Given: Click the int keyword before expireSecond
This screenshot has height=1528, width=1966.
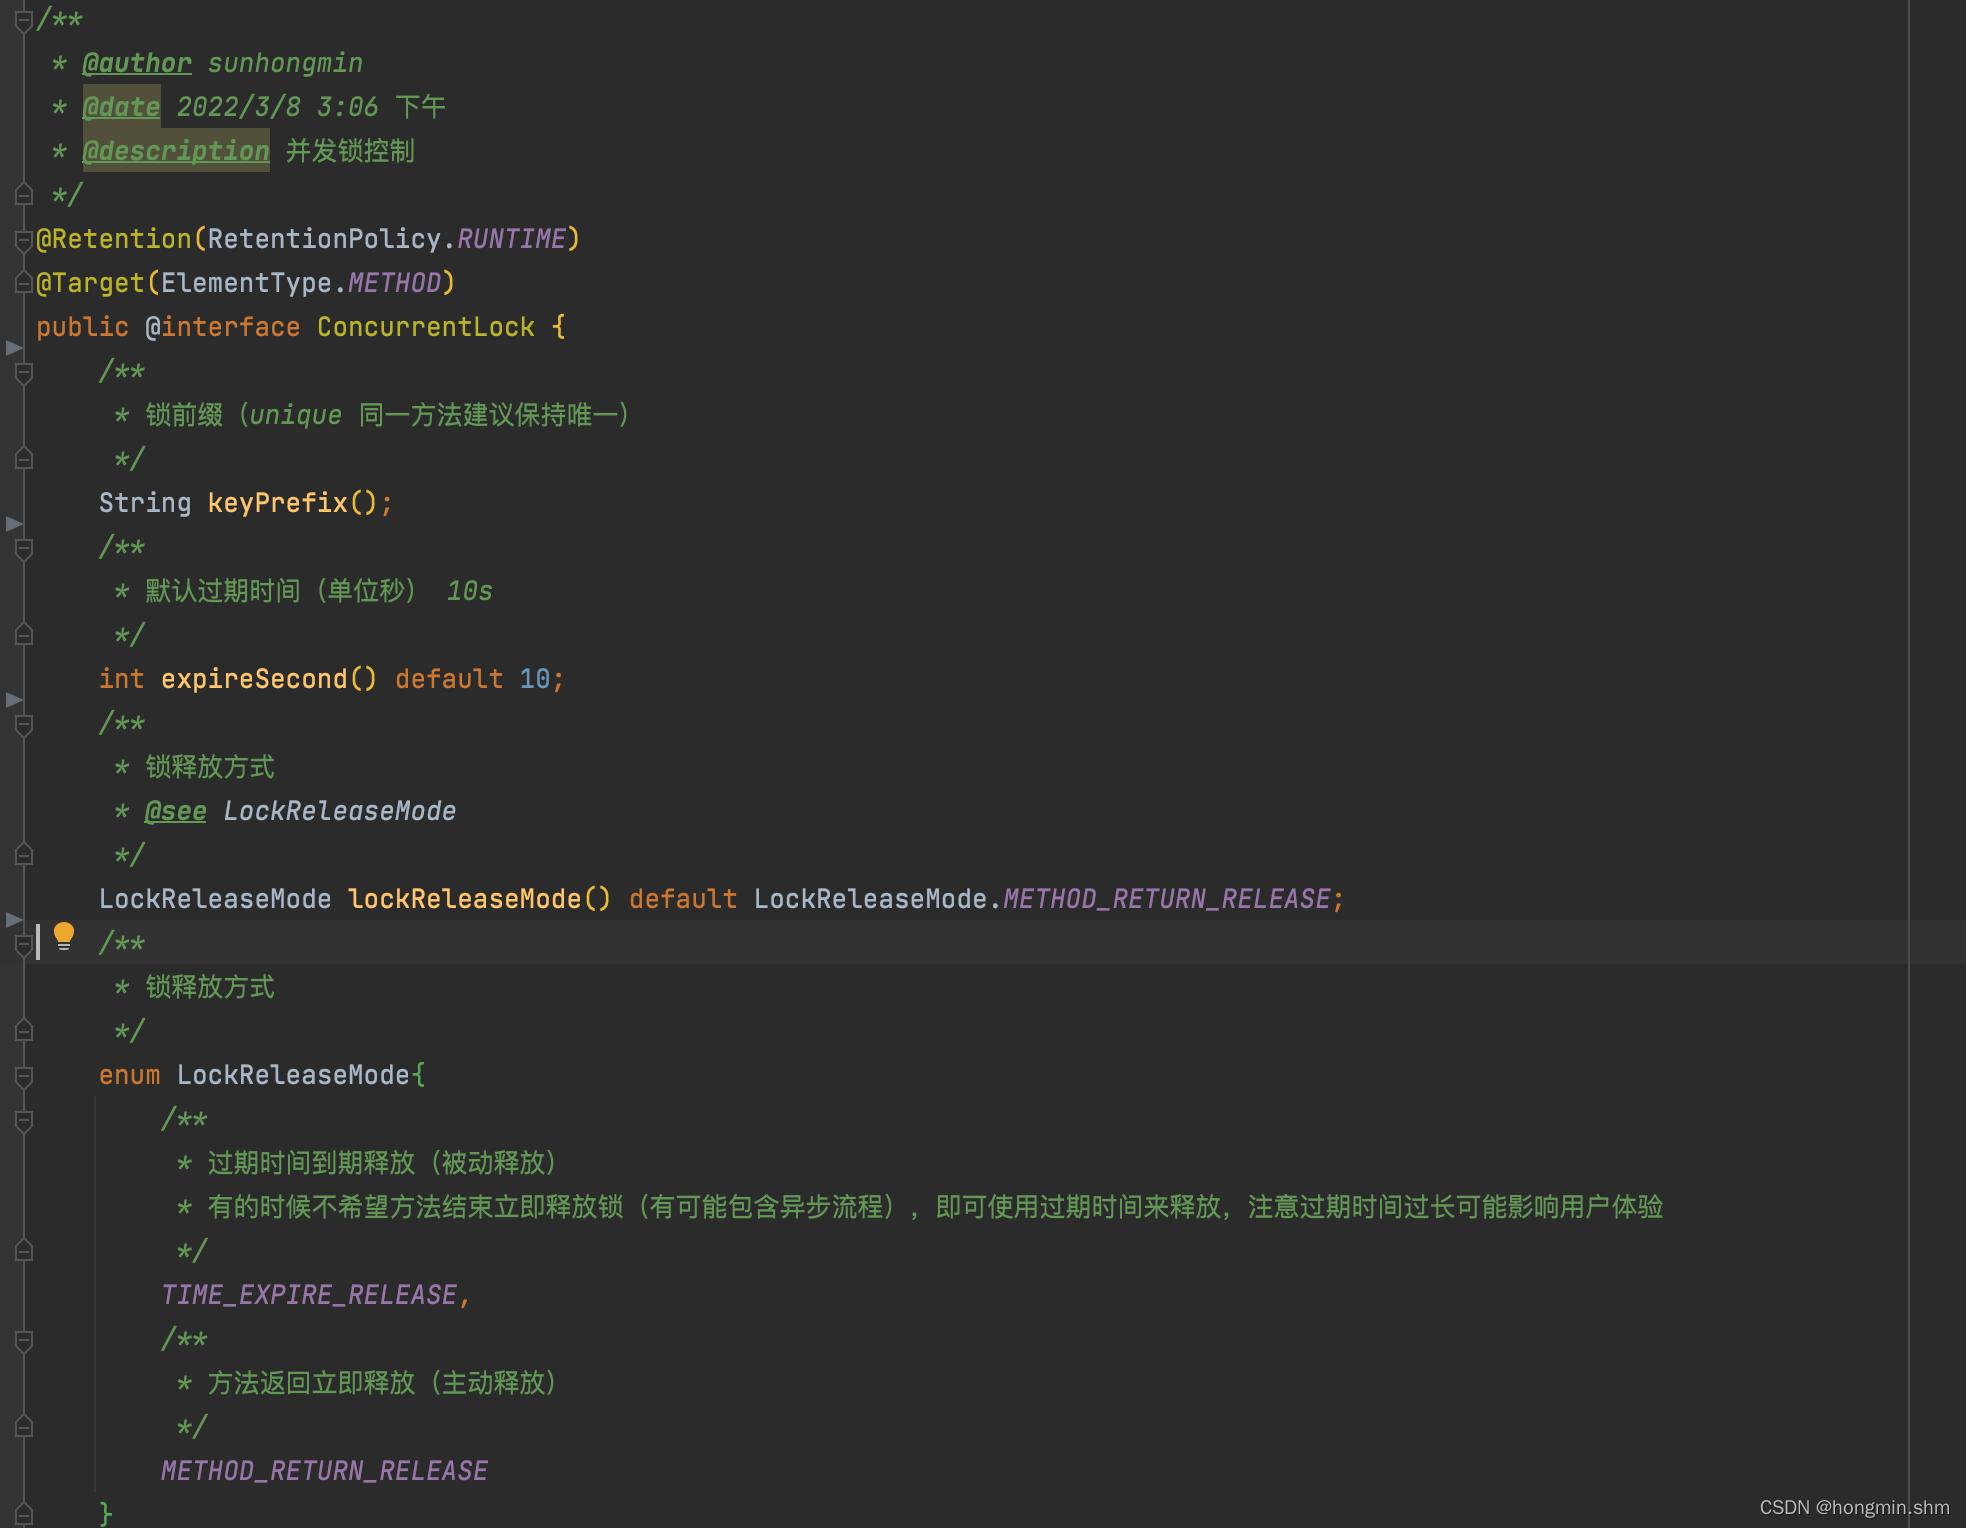Looking at the screenshot, I should pyautogui.click(x=122, y=679).
